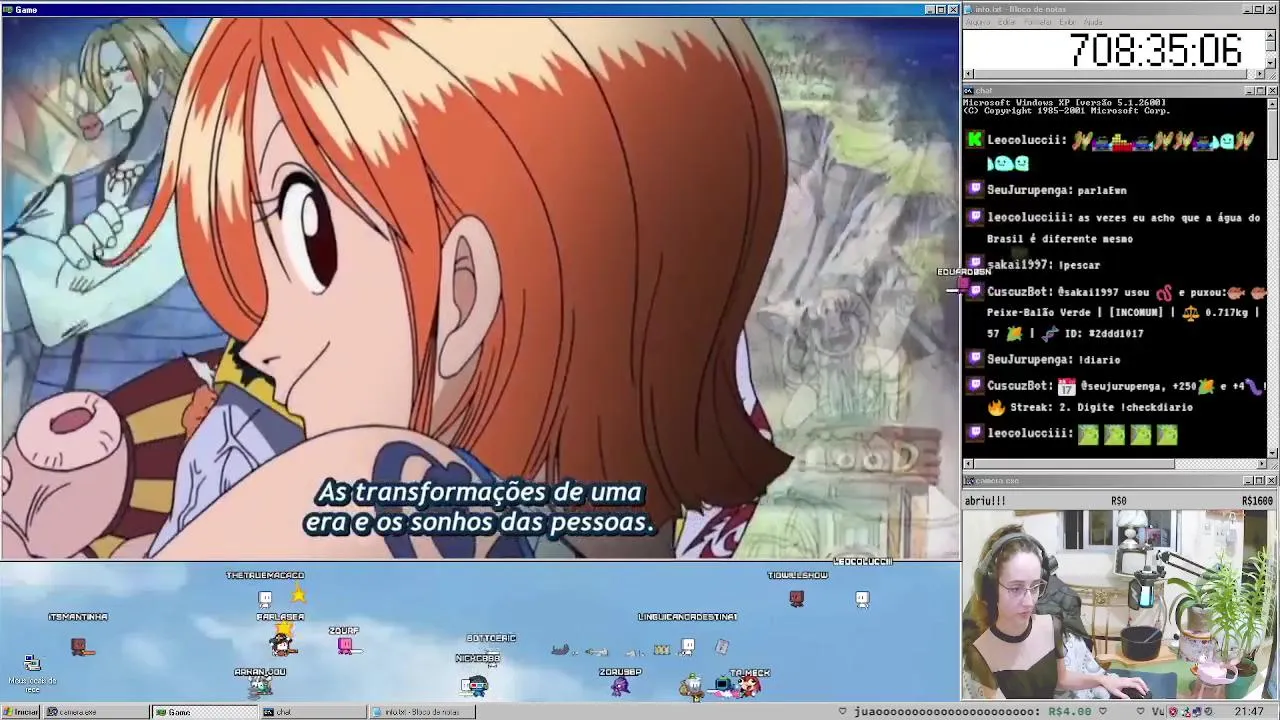
Task: Click the green K badge beside Leocoluccii
Action: (x=974, y=140)
